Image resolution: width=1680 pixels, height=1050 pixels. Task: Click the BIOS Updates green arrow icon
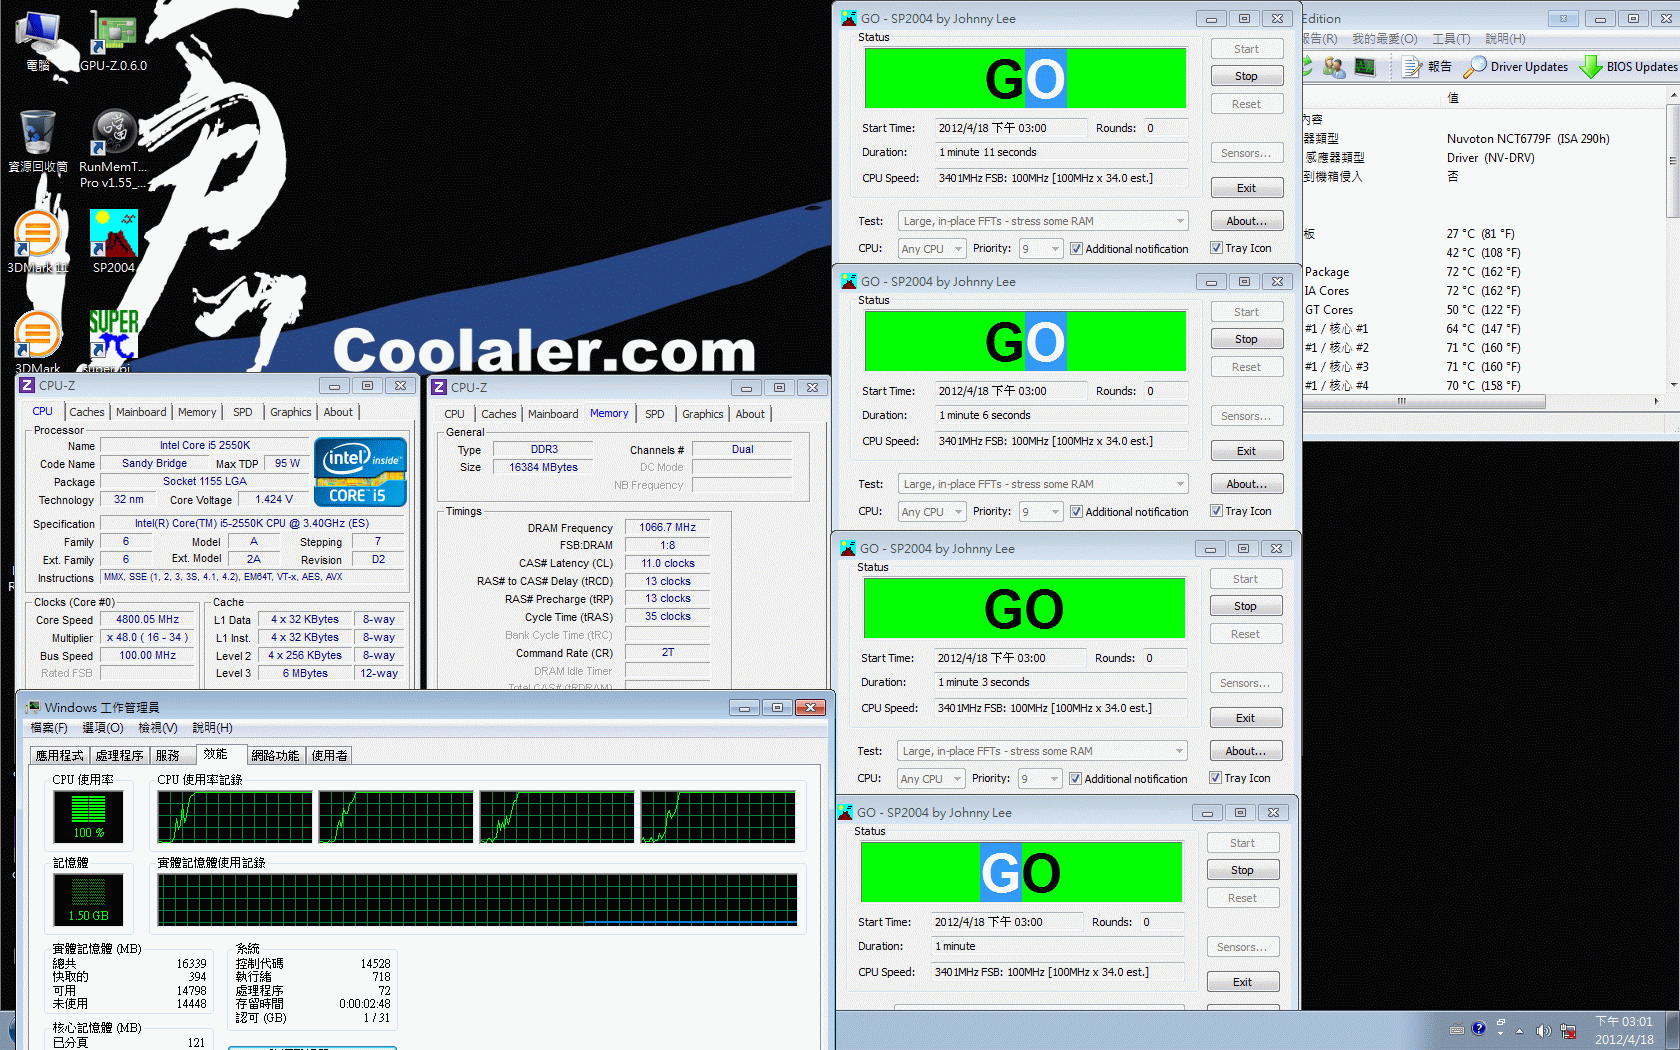(x=1590, y=67)
